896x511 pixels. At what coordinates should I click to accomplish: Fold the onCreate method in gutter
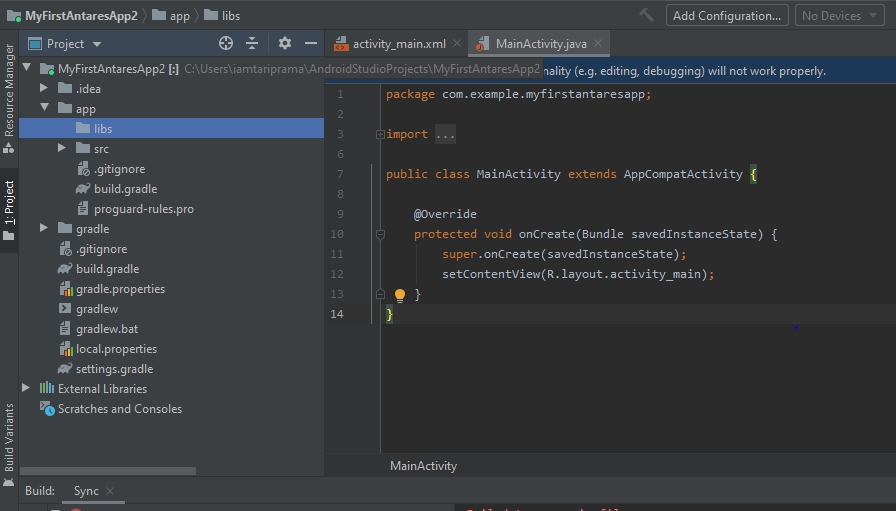(x=380, y=234)
